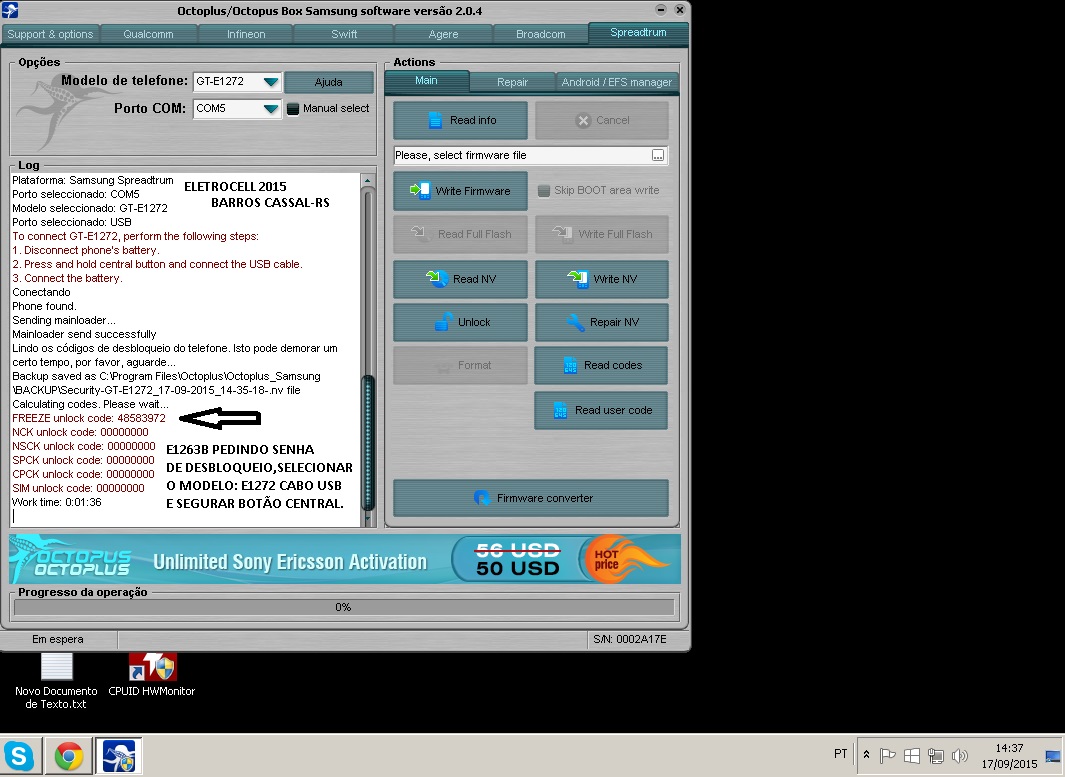This screenshot has height=777, width=1065.
Task: Click the network tray icon
Action: point(936,755)
